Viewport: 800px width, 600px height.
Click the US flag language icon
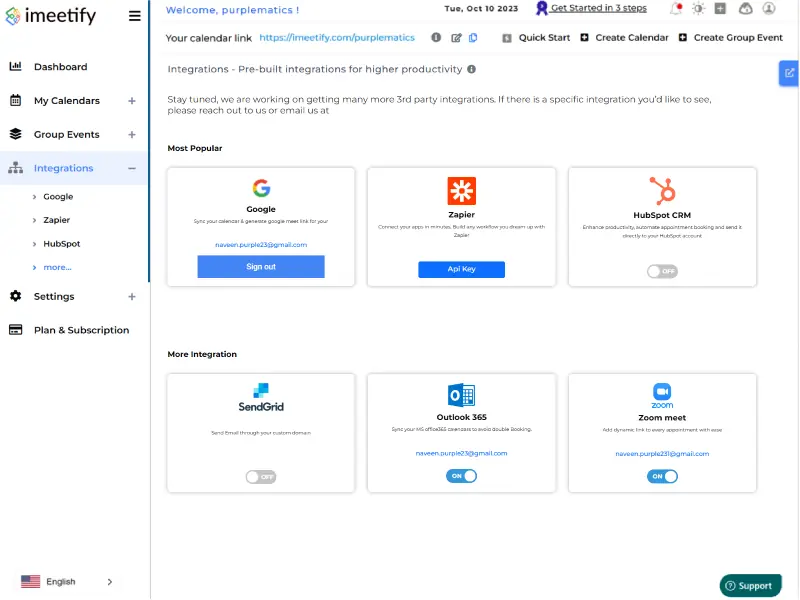pyautogui.click(x=31, y=582)
